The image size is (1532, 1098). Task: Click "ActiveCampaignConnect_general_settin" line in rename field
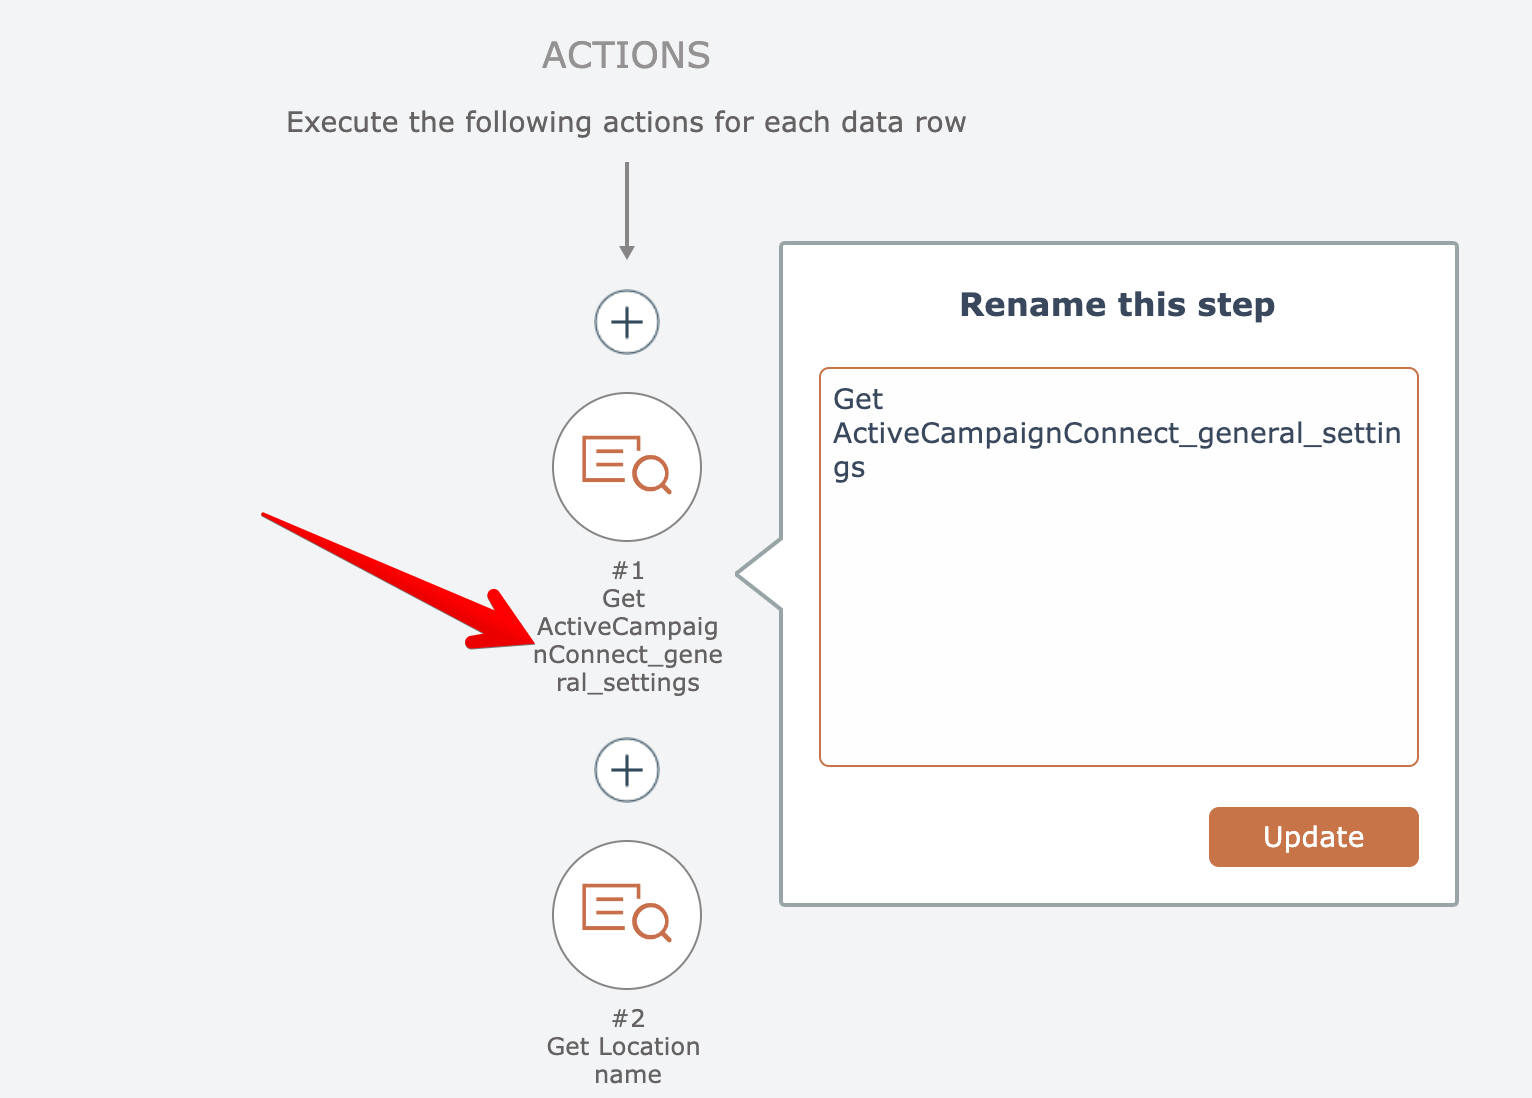pos(1117,433)
